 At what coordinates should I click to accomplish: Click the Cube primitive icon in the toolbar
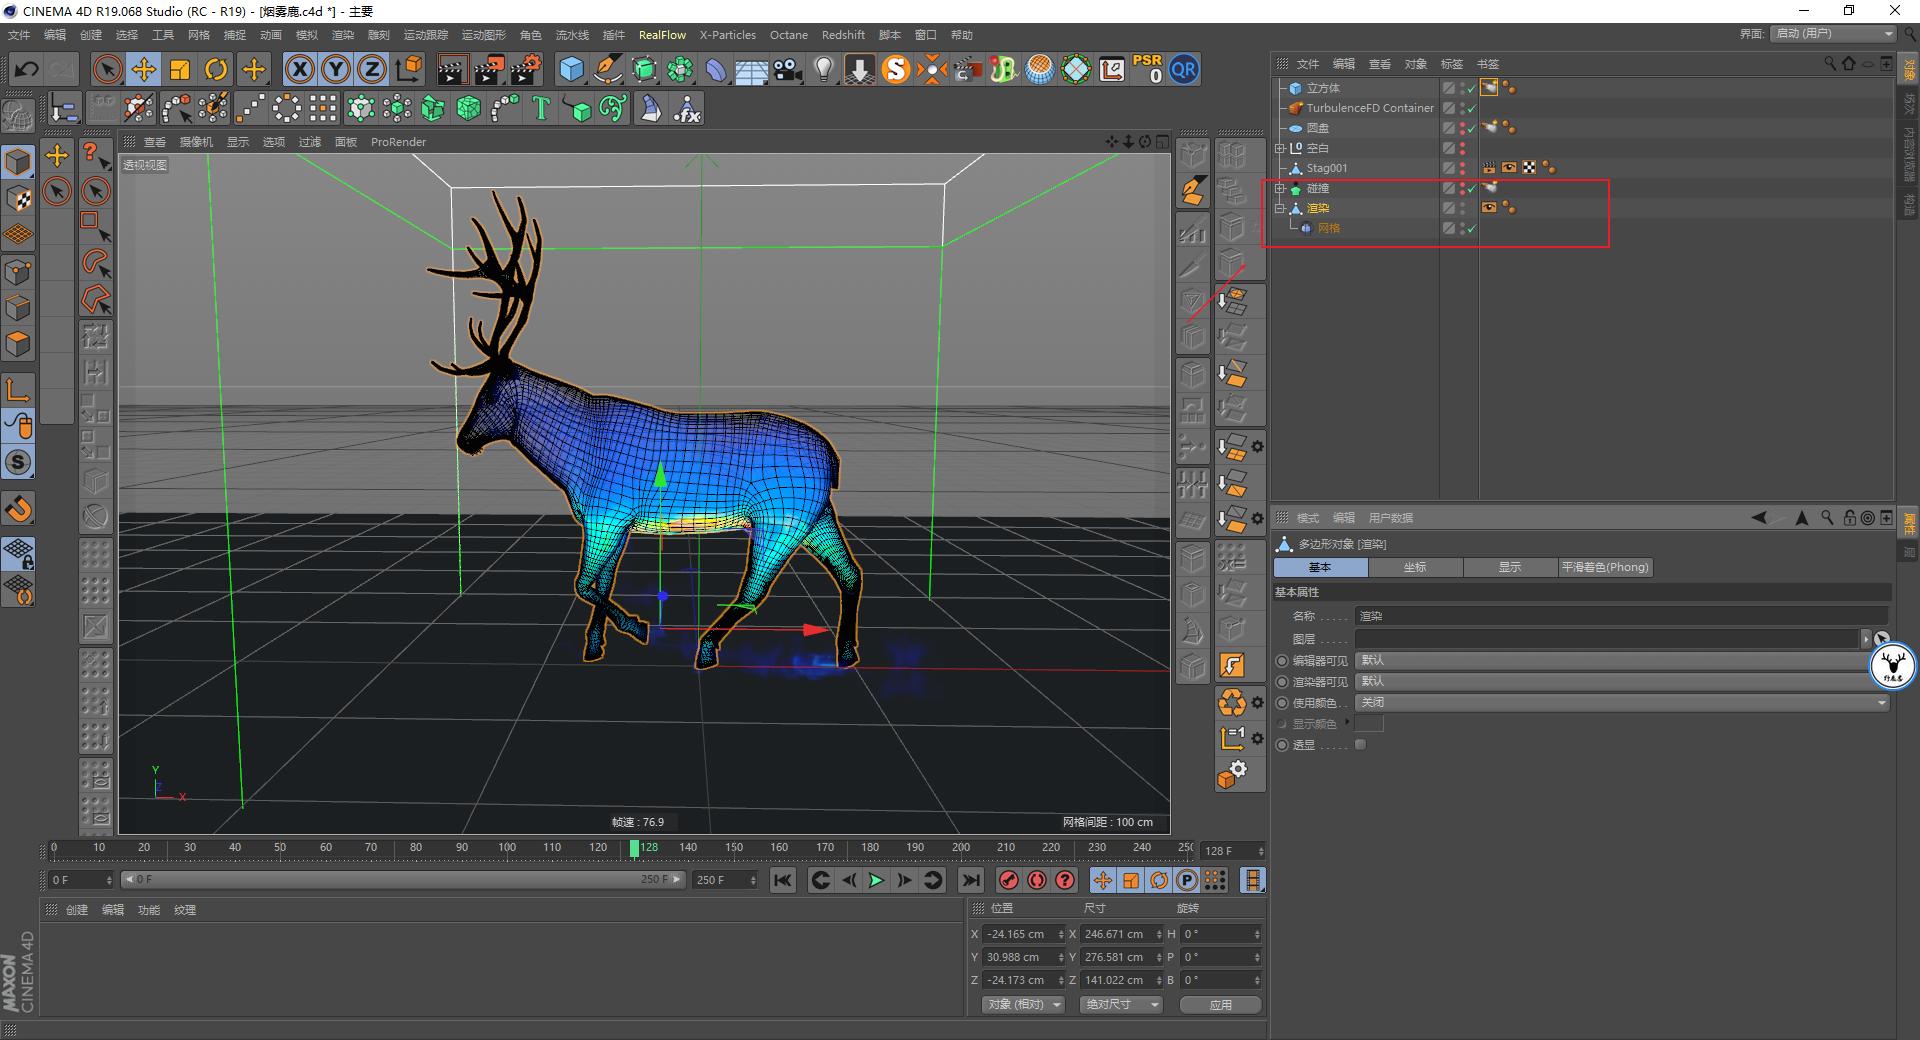point(572,69)
